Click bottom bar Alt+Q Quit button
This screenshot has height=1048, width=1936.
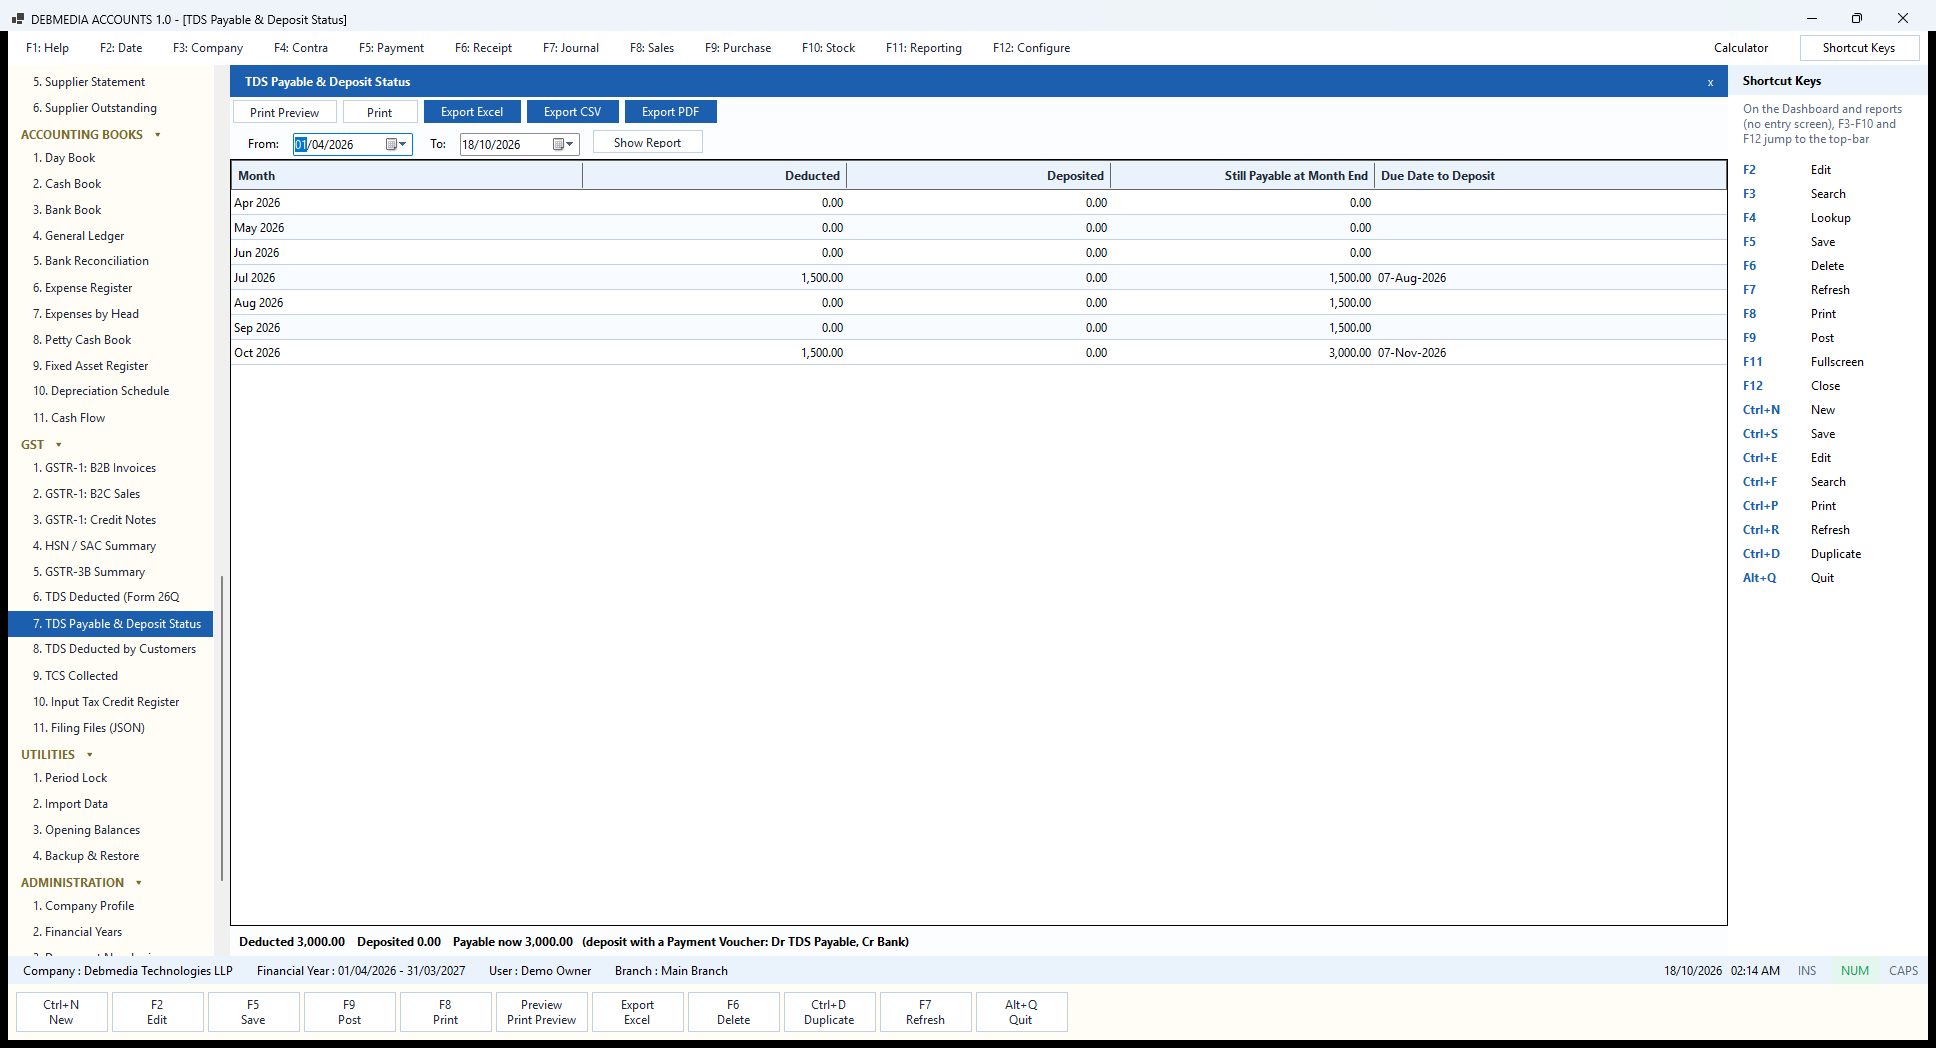click(1021, 1012)
